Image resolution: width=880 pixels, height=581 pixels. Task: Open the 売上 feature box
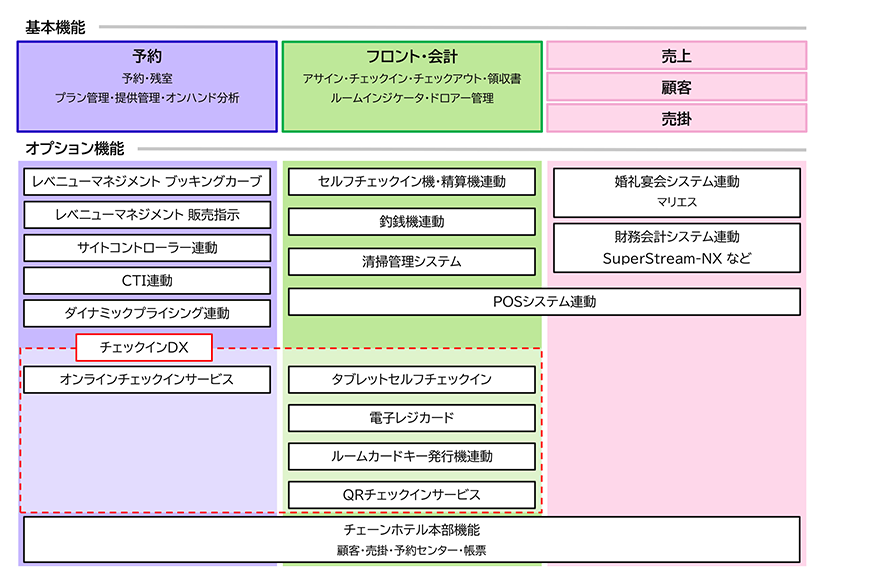[677, 56]
